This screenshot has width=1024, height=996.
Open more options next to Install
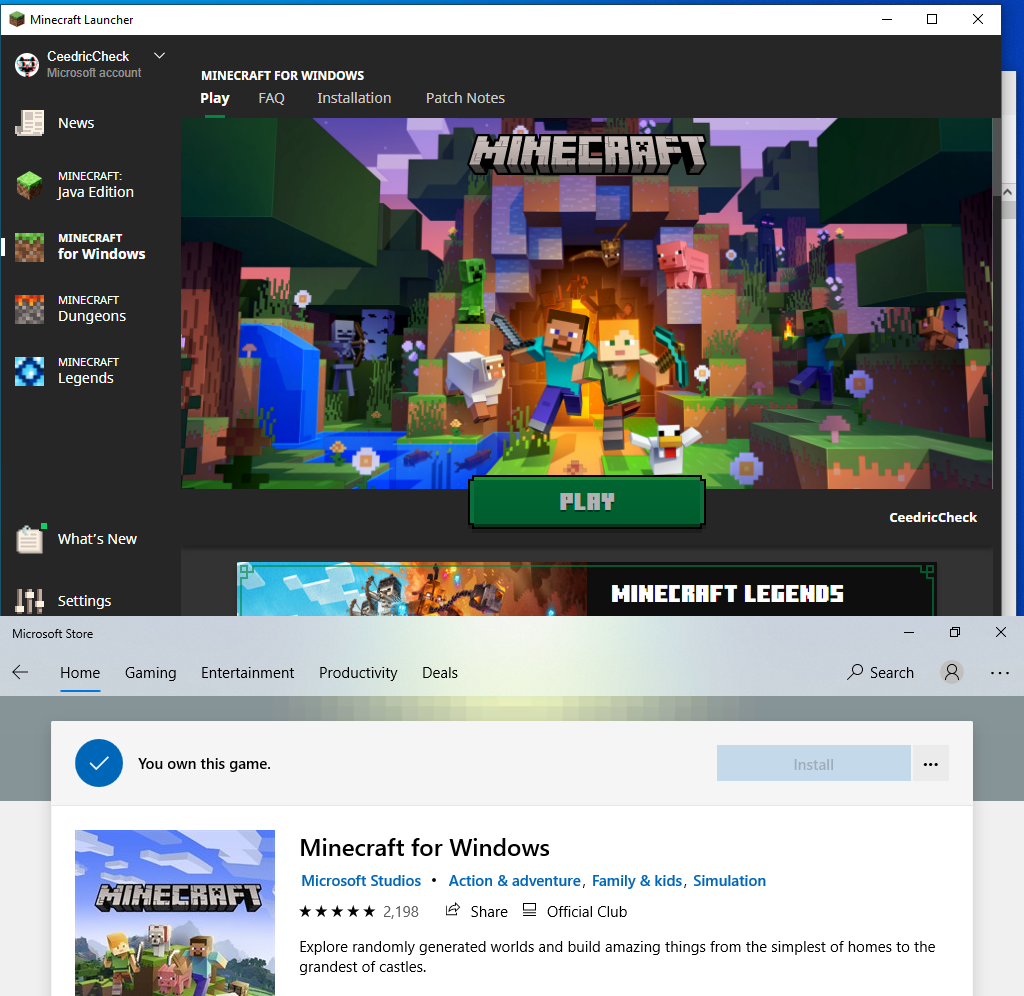point(931,763)
